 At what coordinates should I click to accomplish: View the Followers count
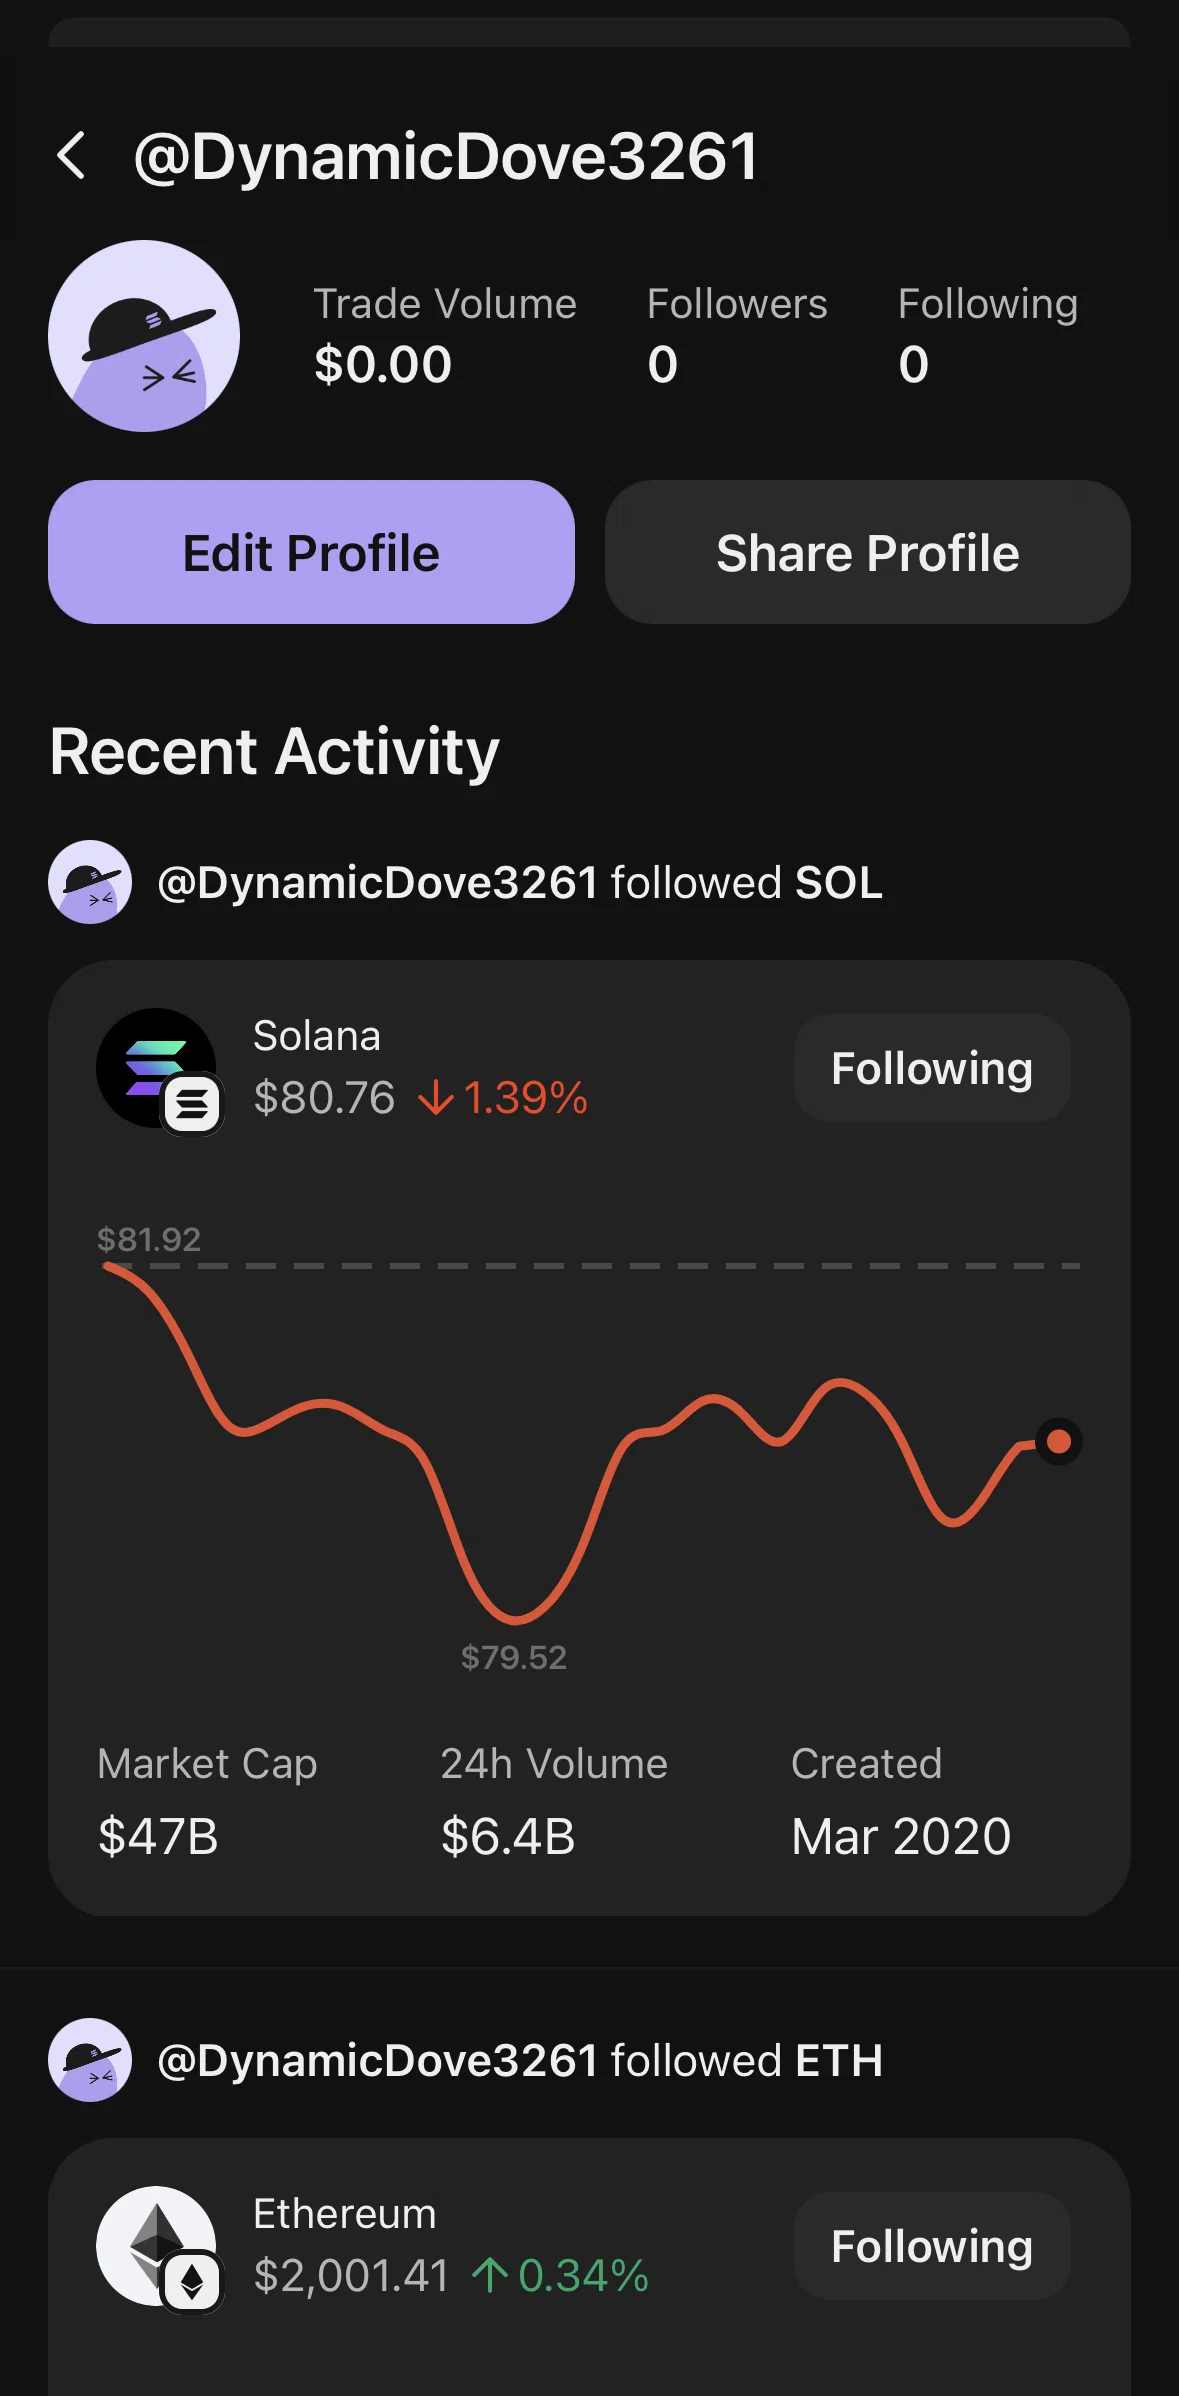(x=737, y=336)
